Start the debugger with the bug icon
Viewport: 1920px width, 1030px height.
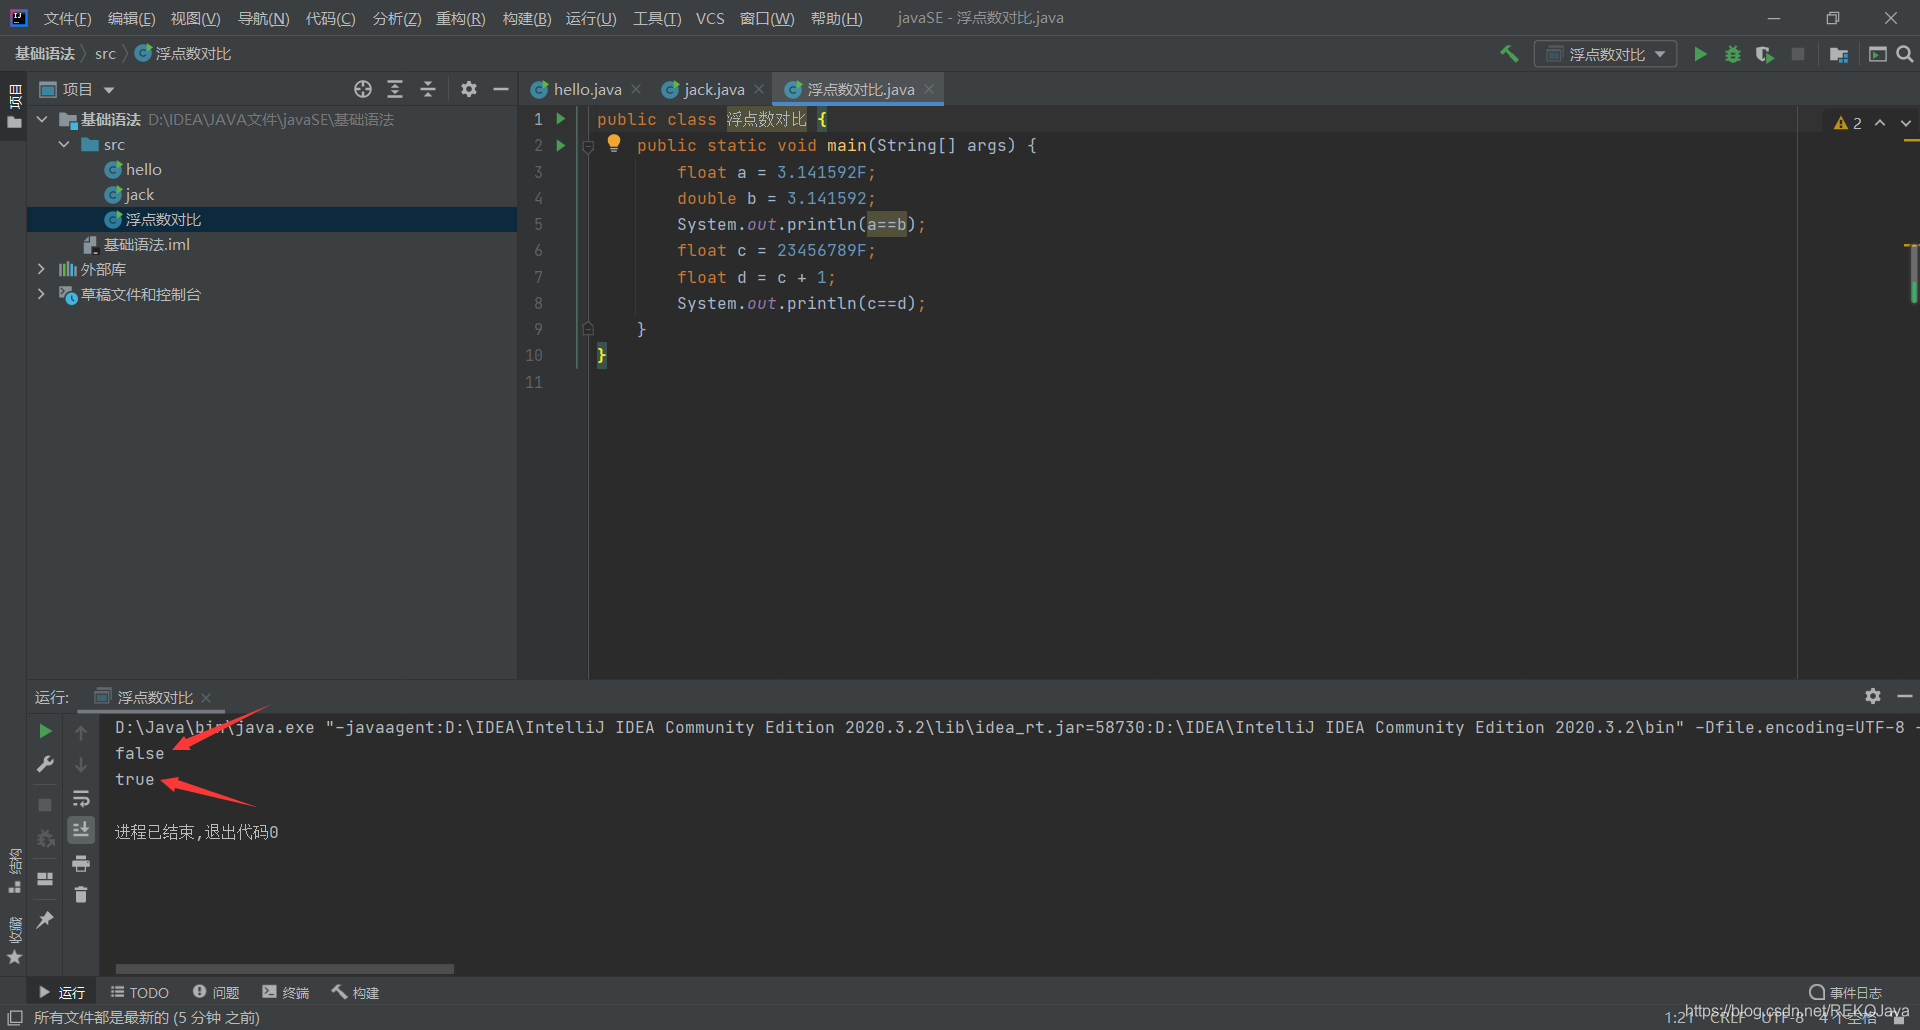point(1733,54)
